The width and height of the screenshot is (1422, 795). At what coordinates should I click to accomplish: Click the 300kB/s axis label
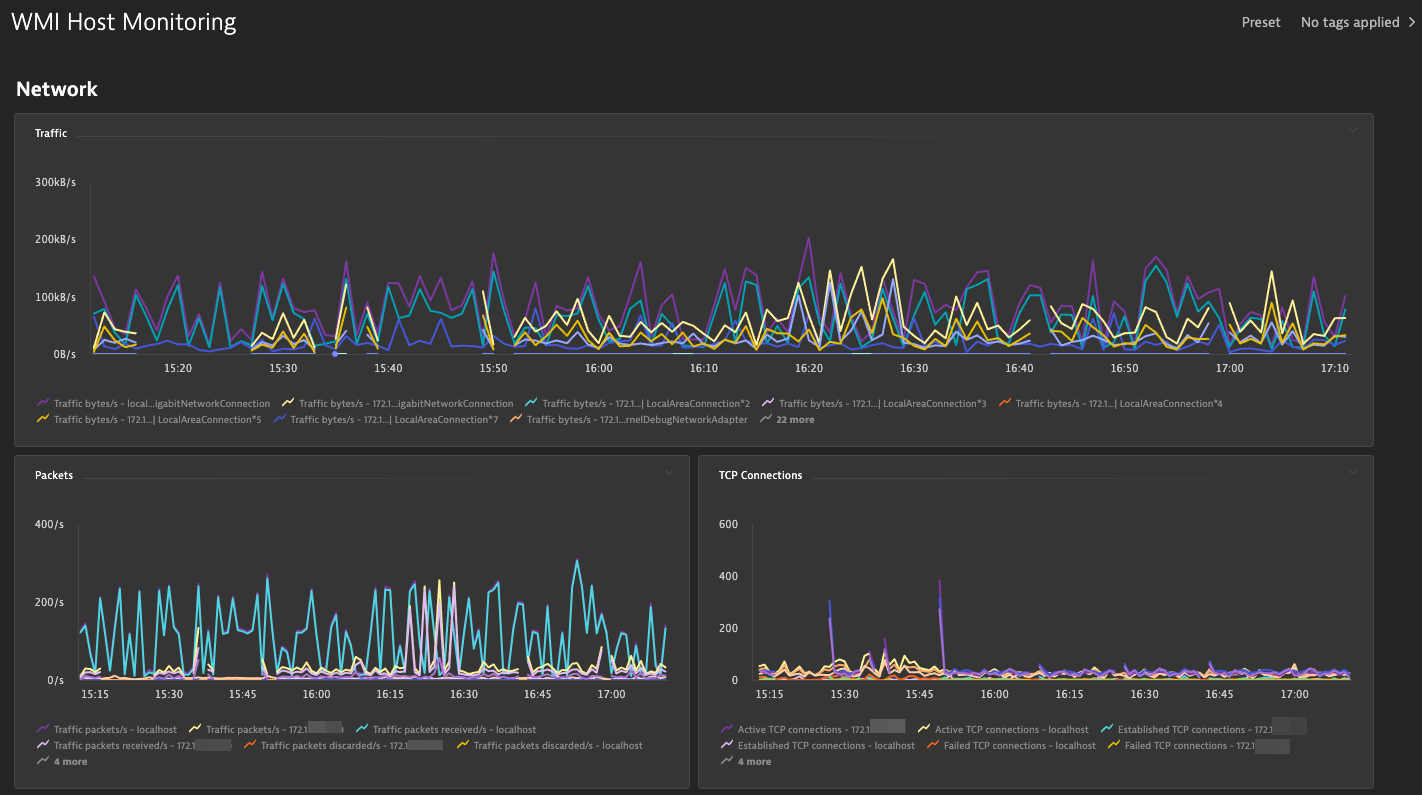coord(55,184)
